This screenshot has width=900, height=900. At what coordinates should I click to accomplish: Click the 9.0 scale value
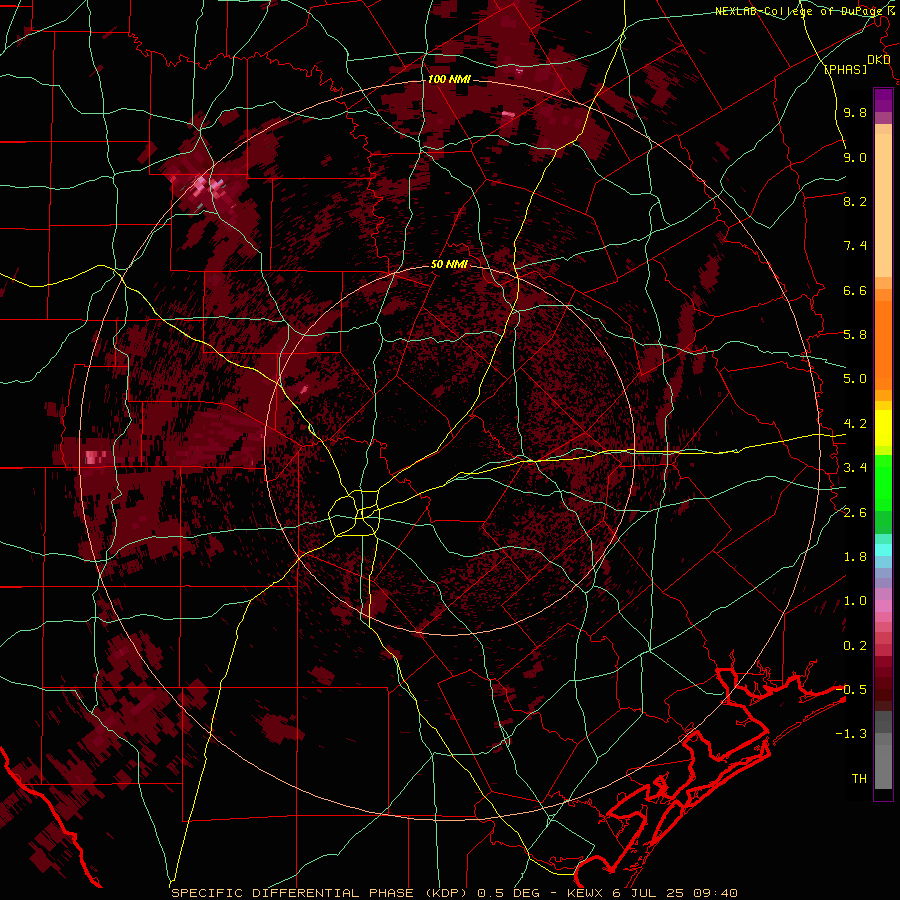click(x=855, y=157)
